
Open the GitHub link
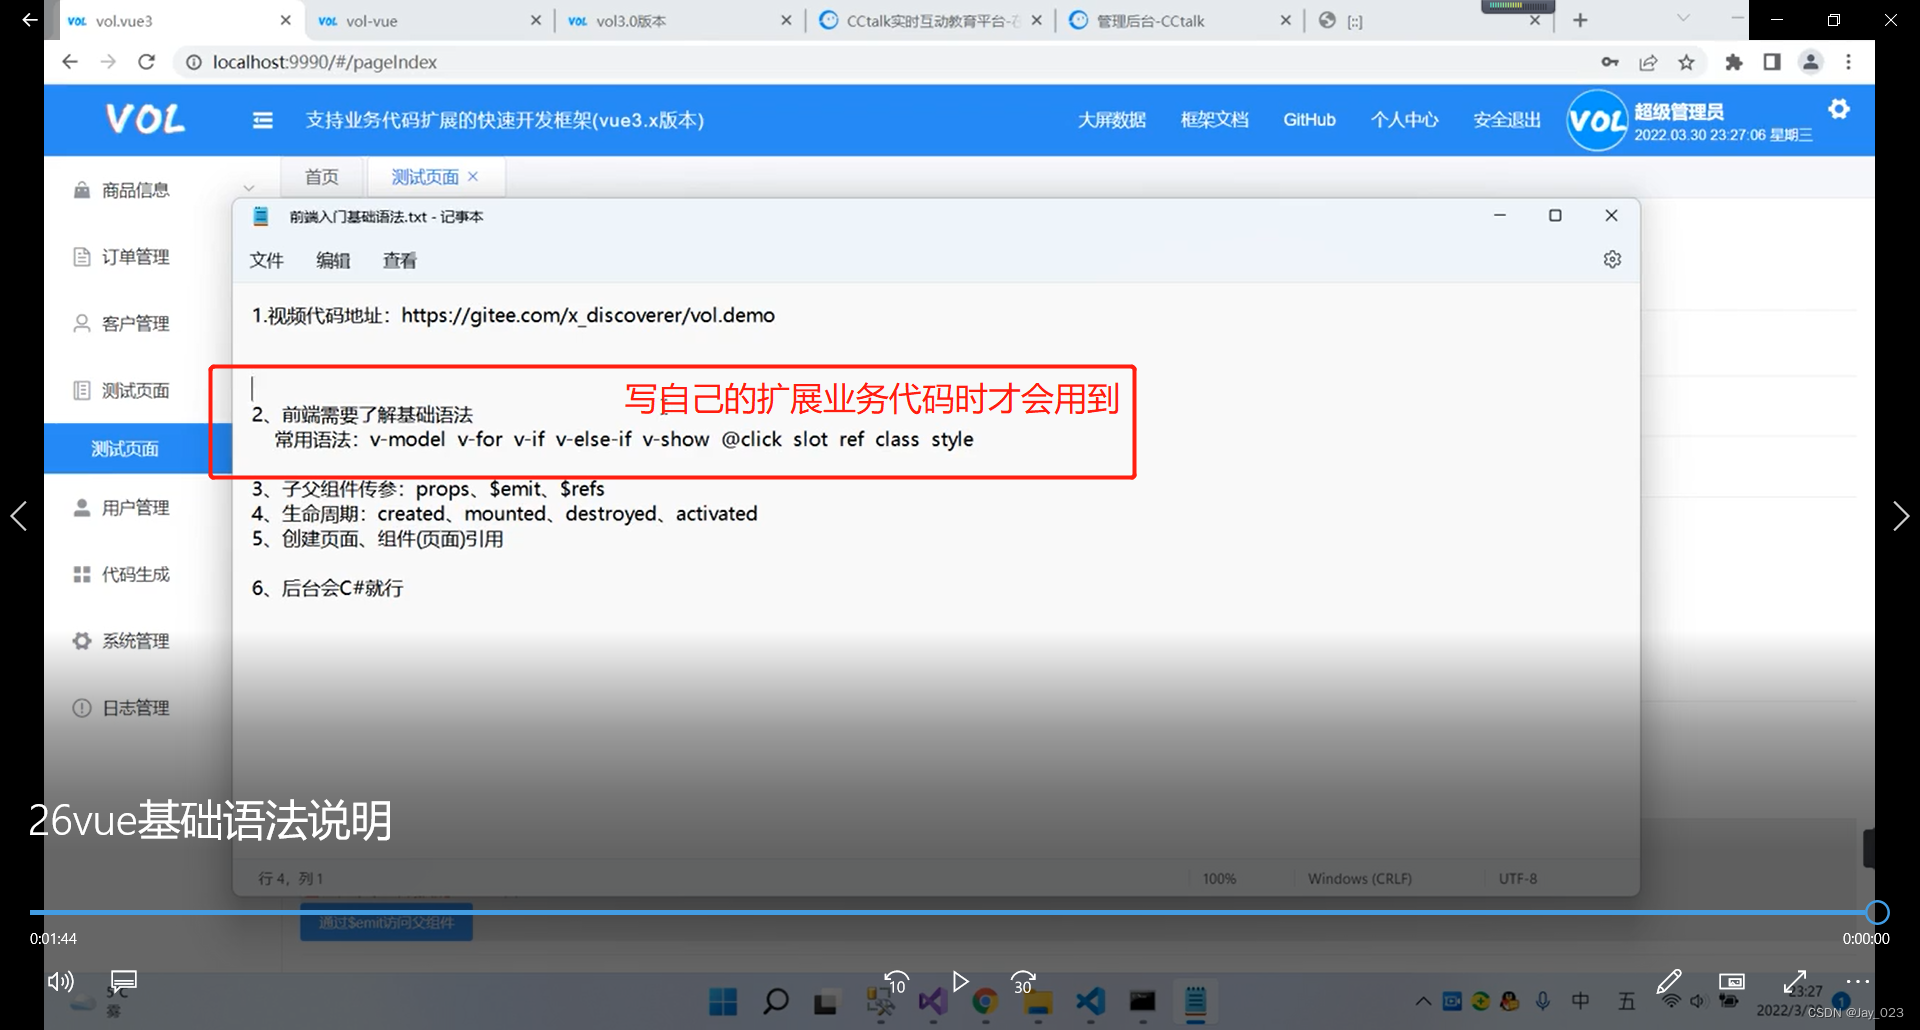point(1309,120)
